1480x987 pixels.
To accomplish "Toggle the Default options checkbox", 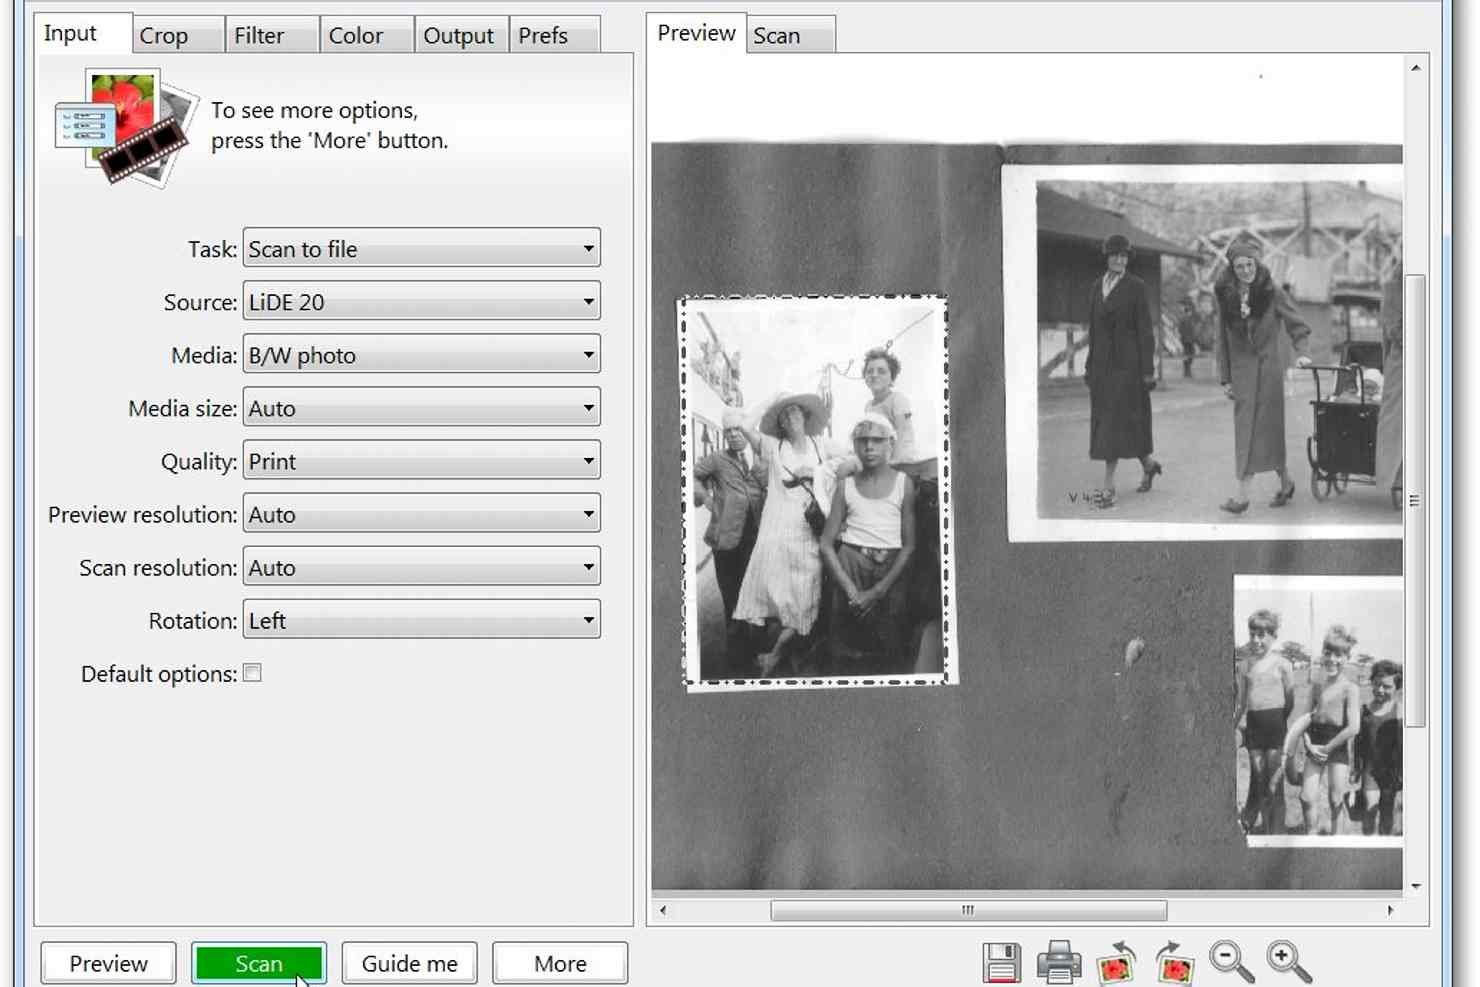I will pyautogui.click(x=252, y=673).
